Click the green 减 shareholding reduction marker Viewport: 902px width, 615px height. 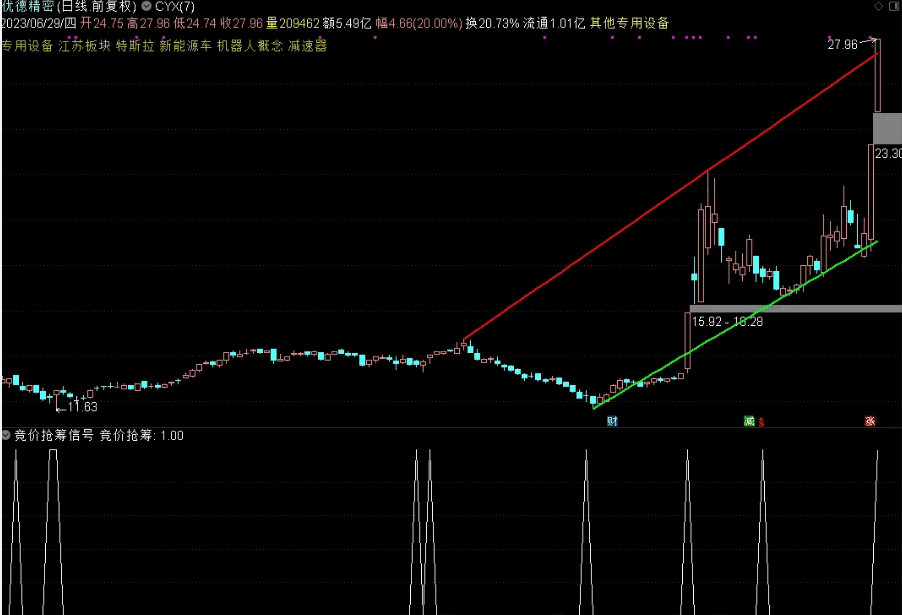(749, 421)
